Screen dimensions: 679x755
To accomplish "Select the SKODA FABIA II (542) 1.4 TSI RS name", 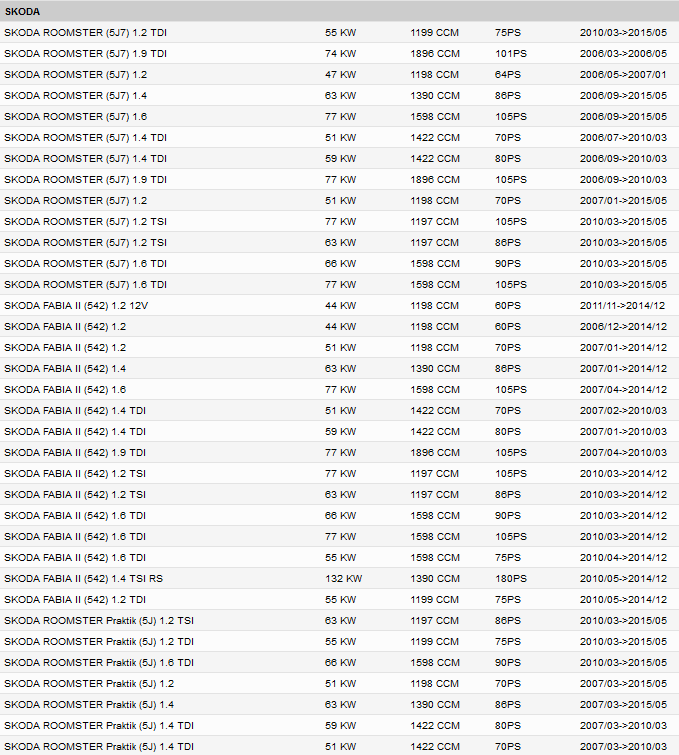I will (x=83, y=579).
